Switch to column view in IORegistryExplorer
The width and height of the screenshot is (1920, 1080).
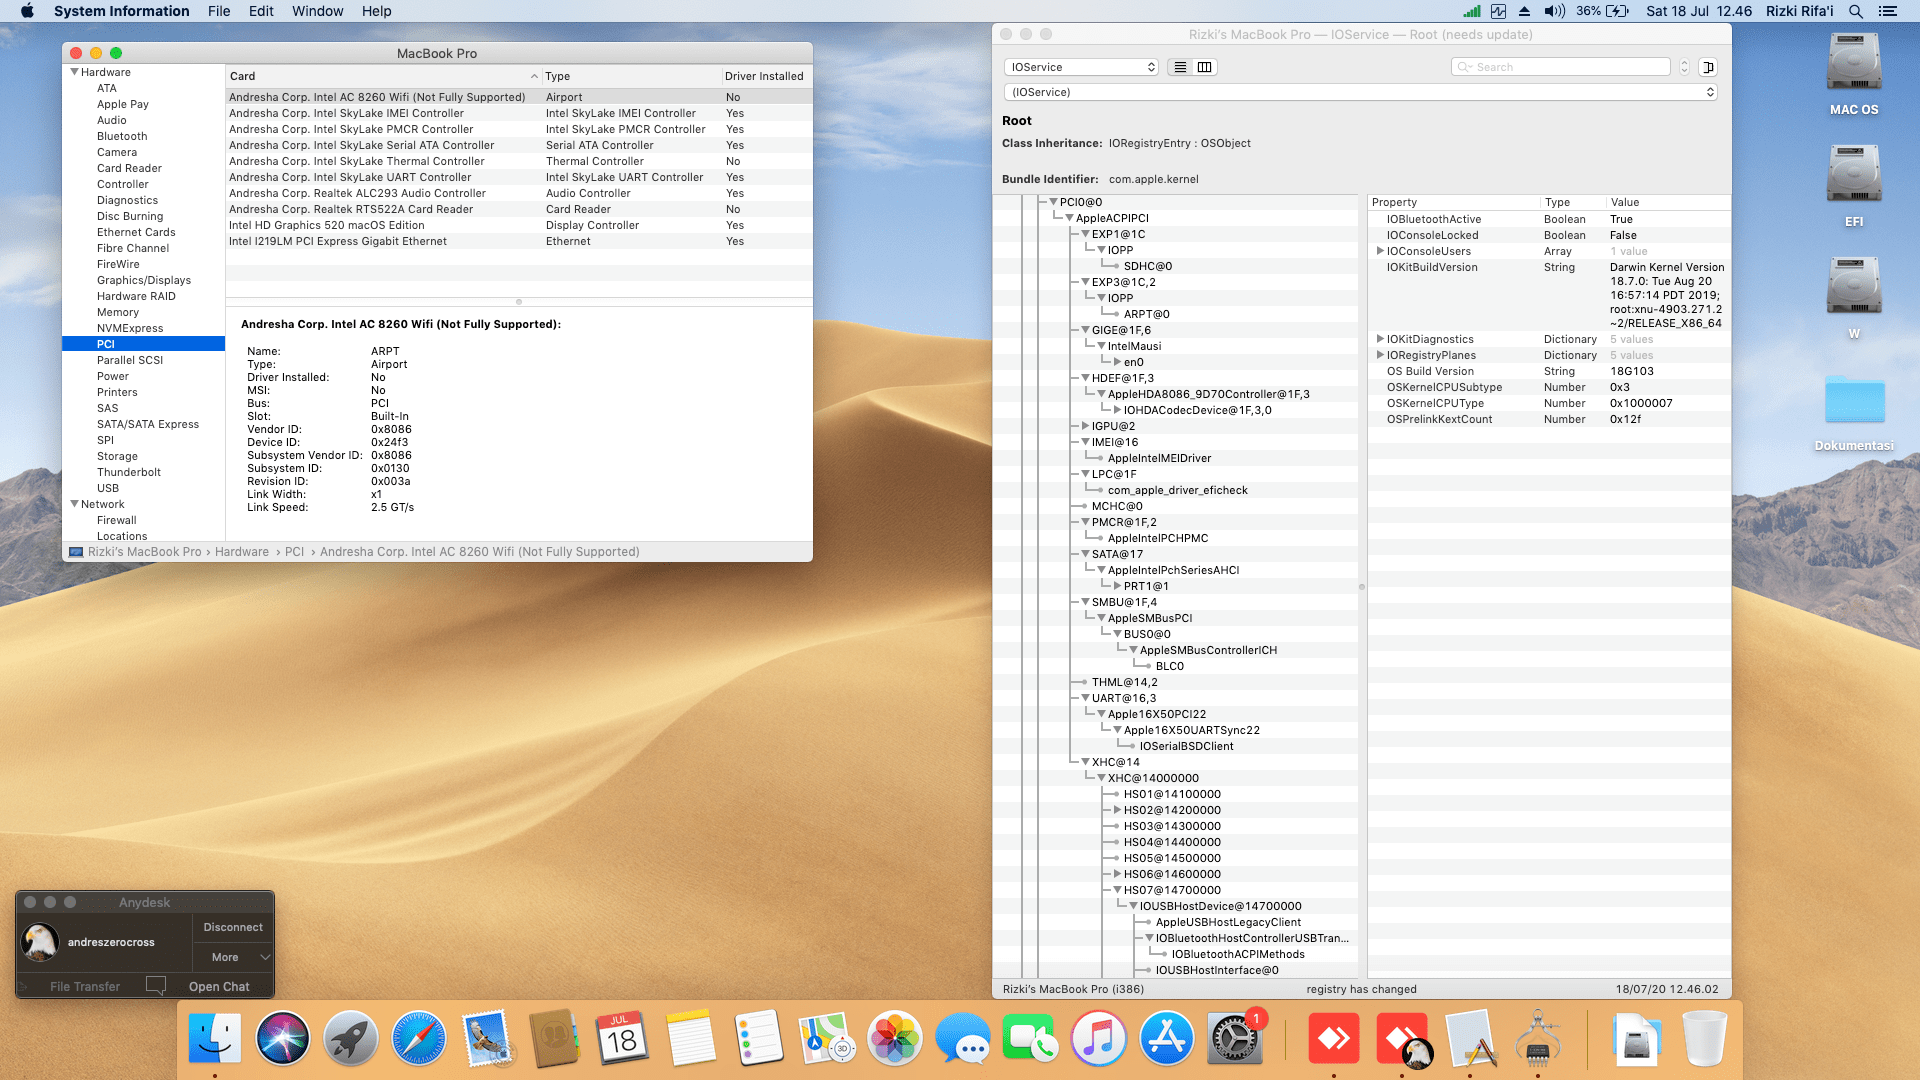(1205, 67)
